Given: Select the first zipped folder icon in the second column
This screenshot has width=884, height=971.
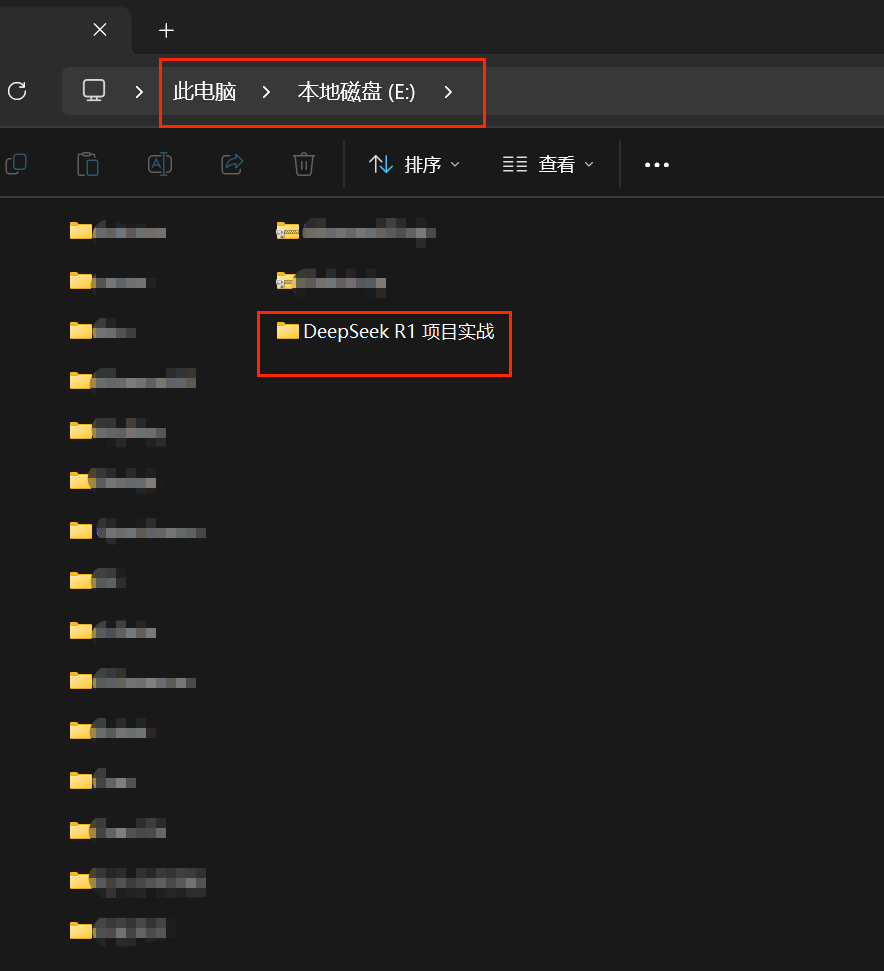Looking at the screenshot, I should point(287,231).
